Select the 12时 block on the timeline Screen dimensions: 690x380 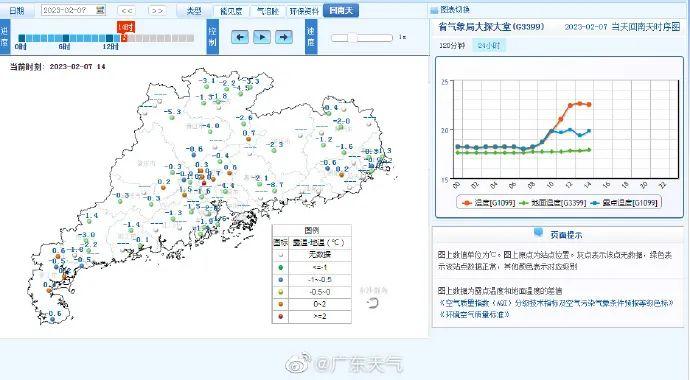tap(109, 38)
